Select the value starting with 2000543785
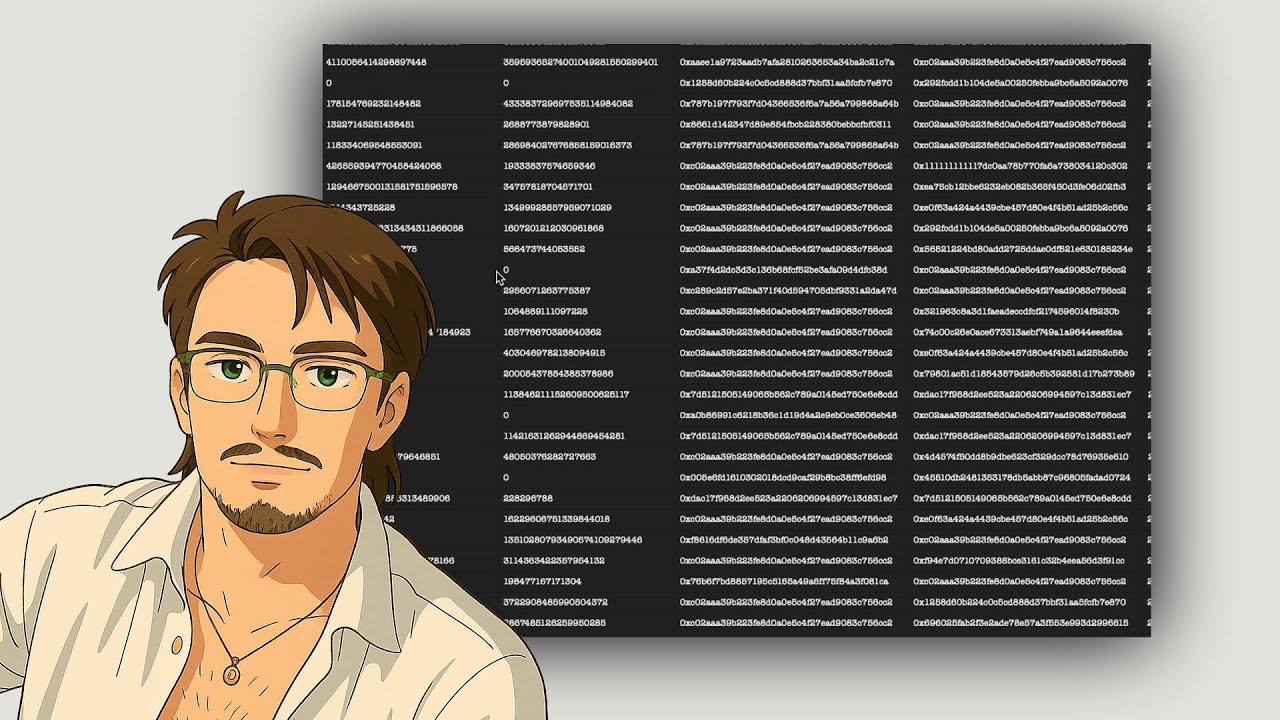 coord(558,374)
